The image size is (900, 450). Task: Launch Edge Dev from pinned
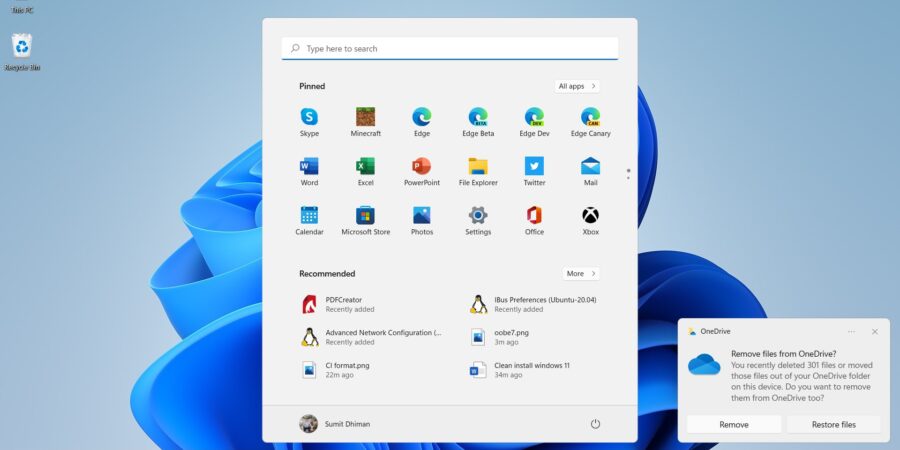coord(534,122)
